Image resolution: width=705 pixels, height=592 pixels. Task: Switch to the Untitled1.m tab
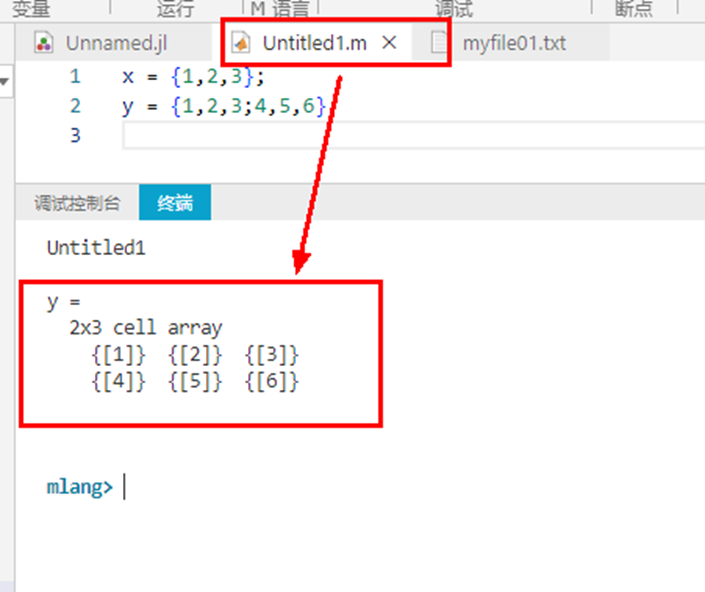pos(315,43)
